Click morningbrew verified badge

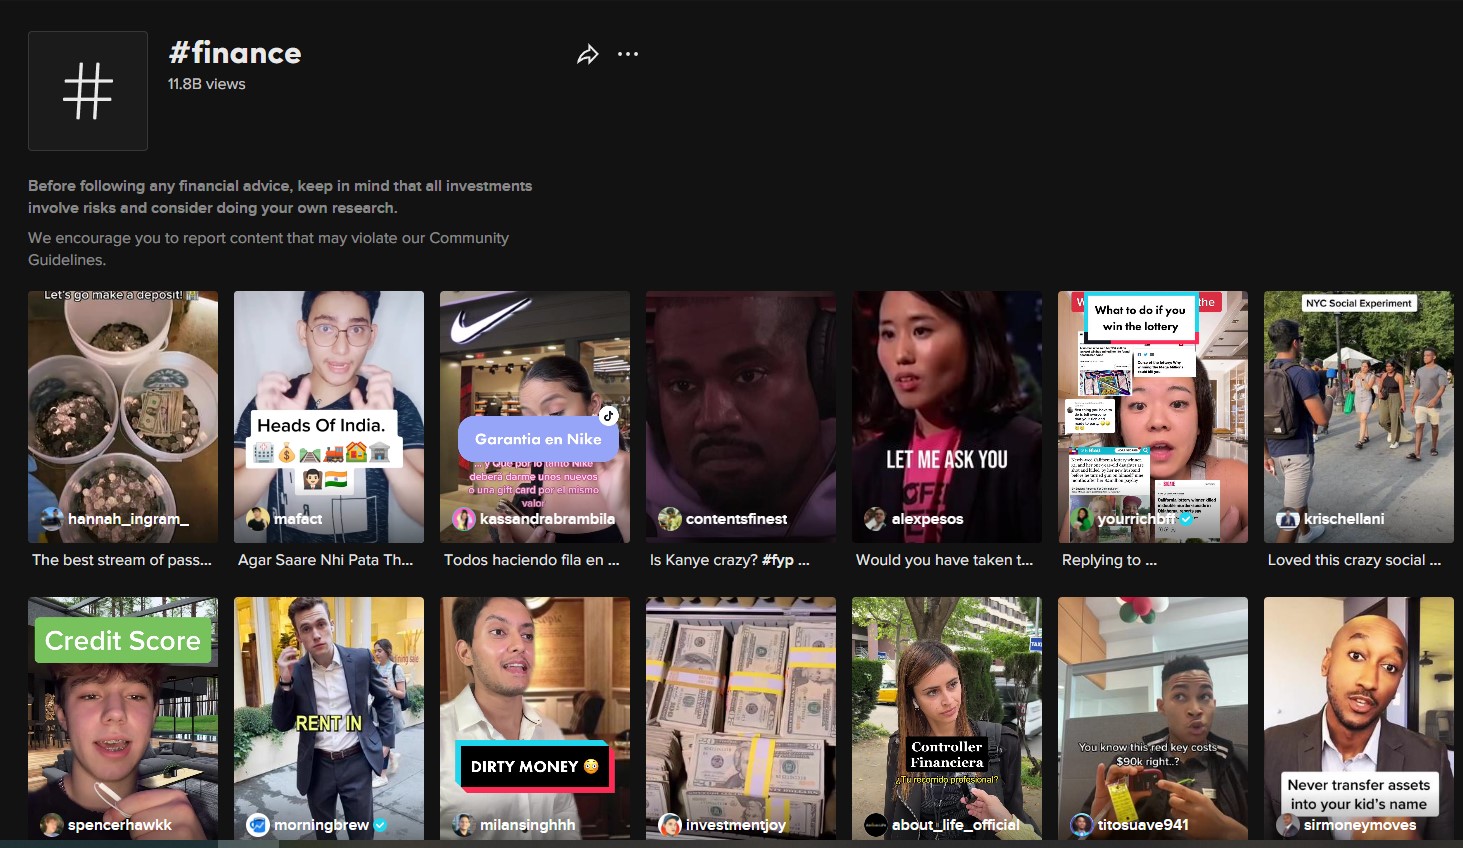pos(380,825)
